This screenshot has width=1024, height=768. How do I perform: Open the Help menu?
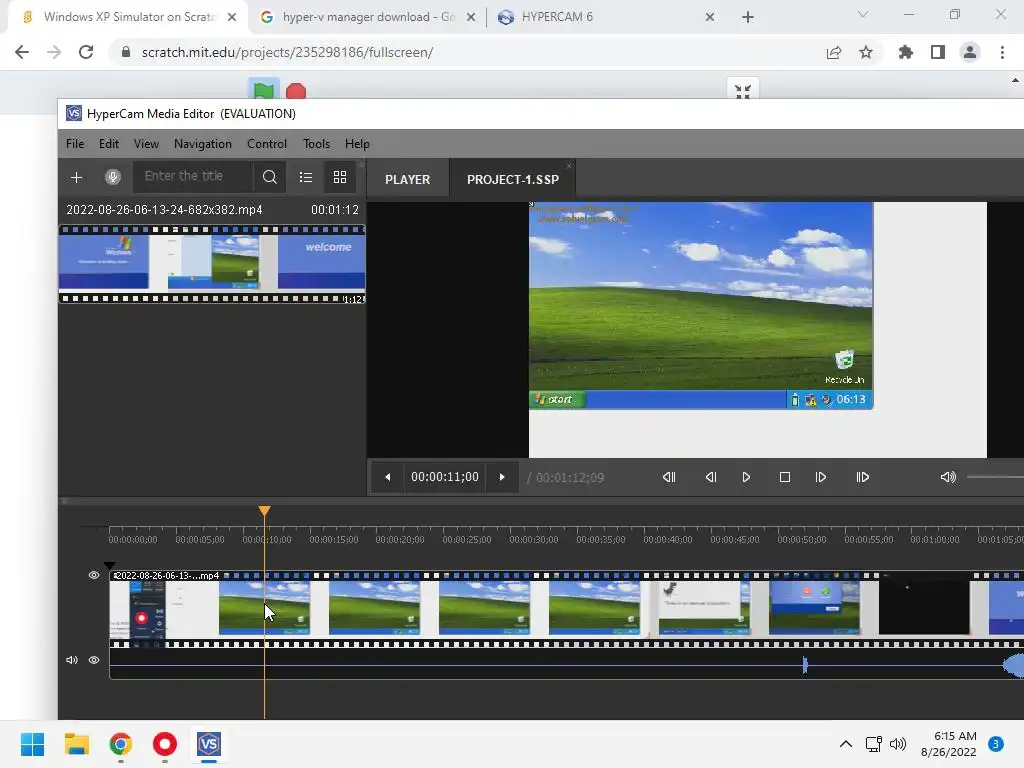click(357, 144)
